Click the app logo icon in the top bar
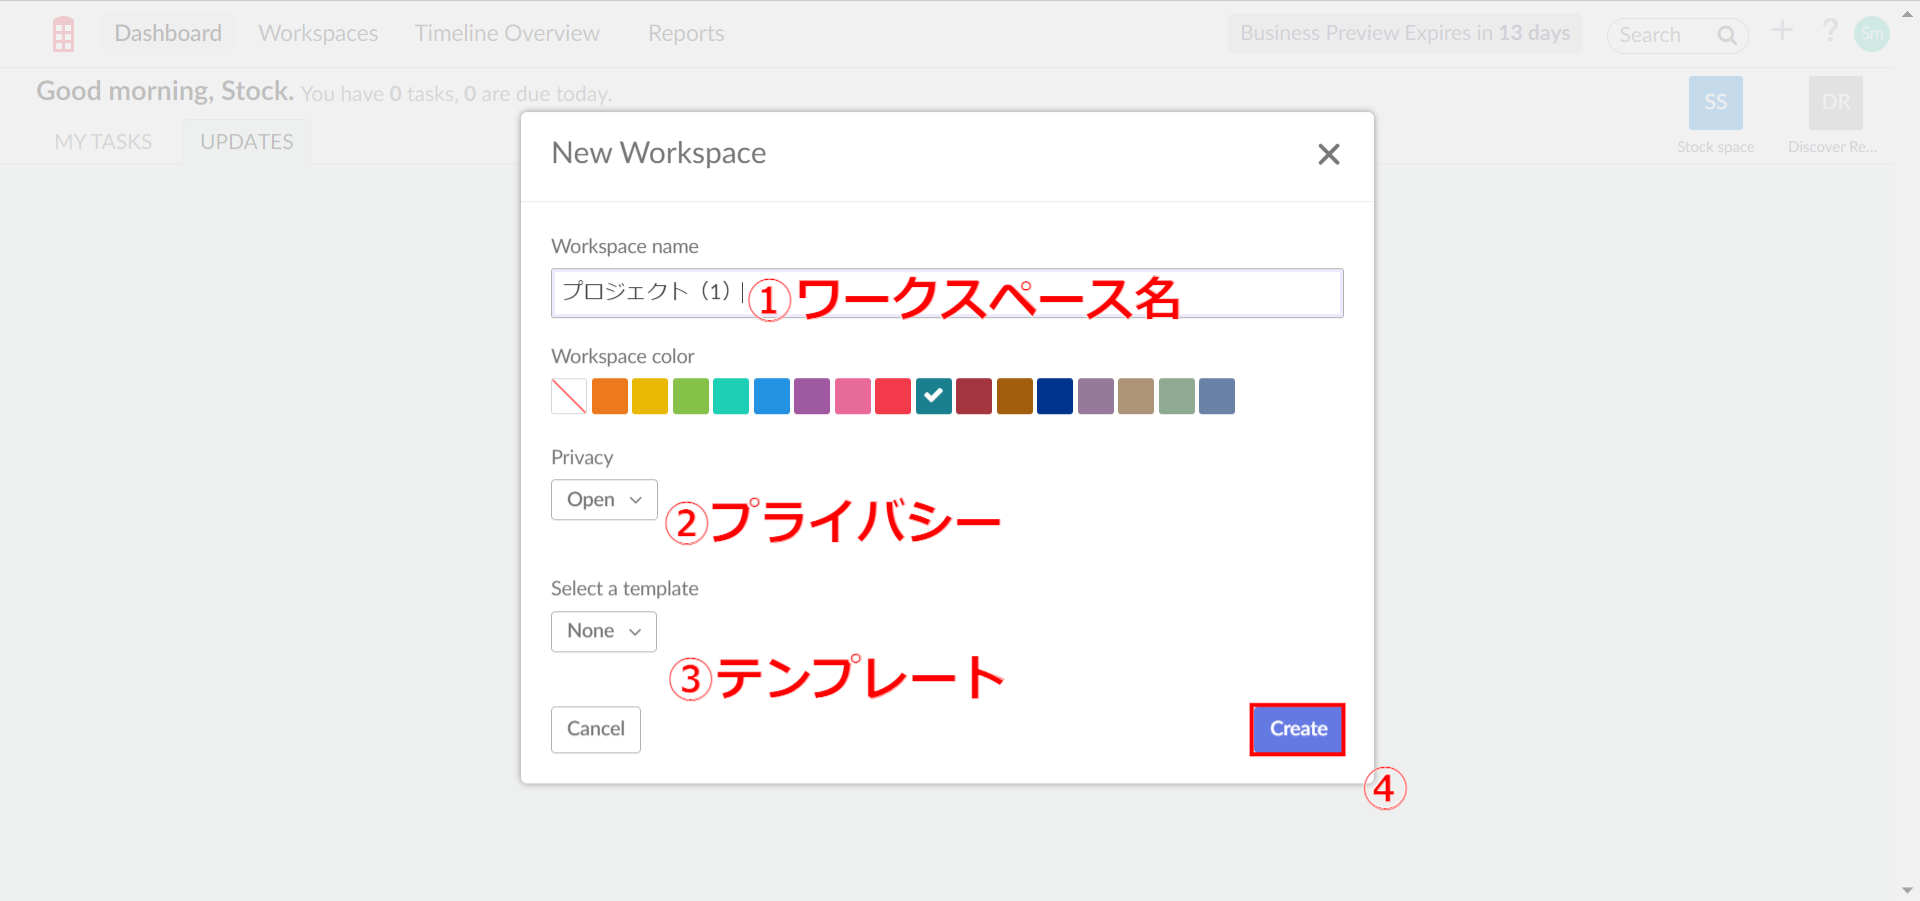The height and width of the screenshot is (901, 1920). pos(63,34)
